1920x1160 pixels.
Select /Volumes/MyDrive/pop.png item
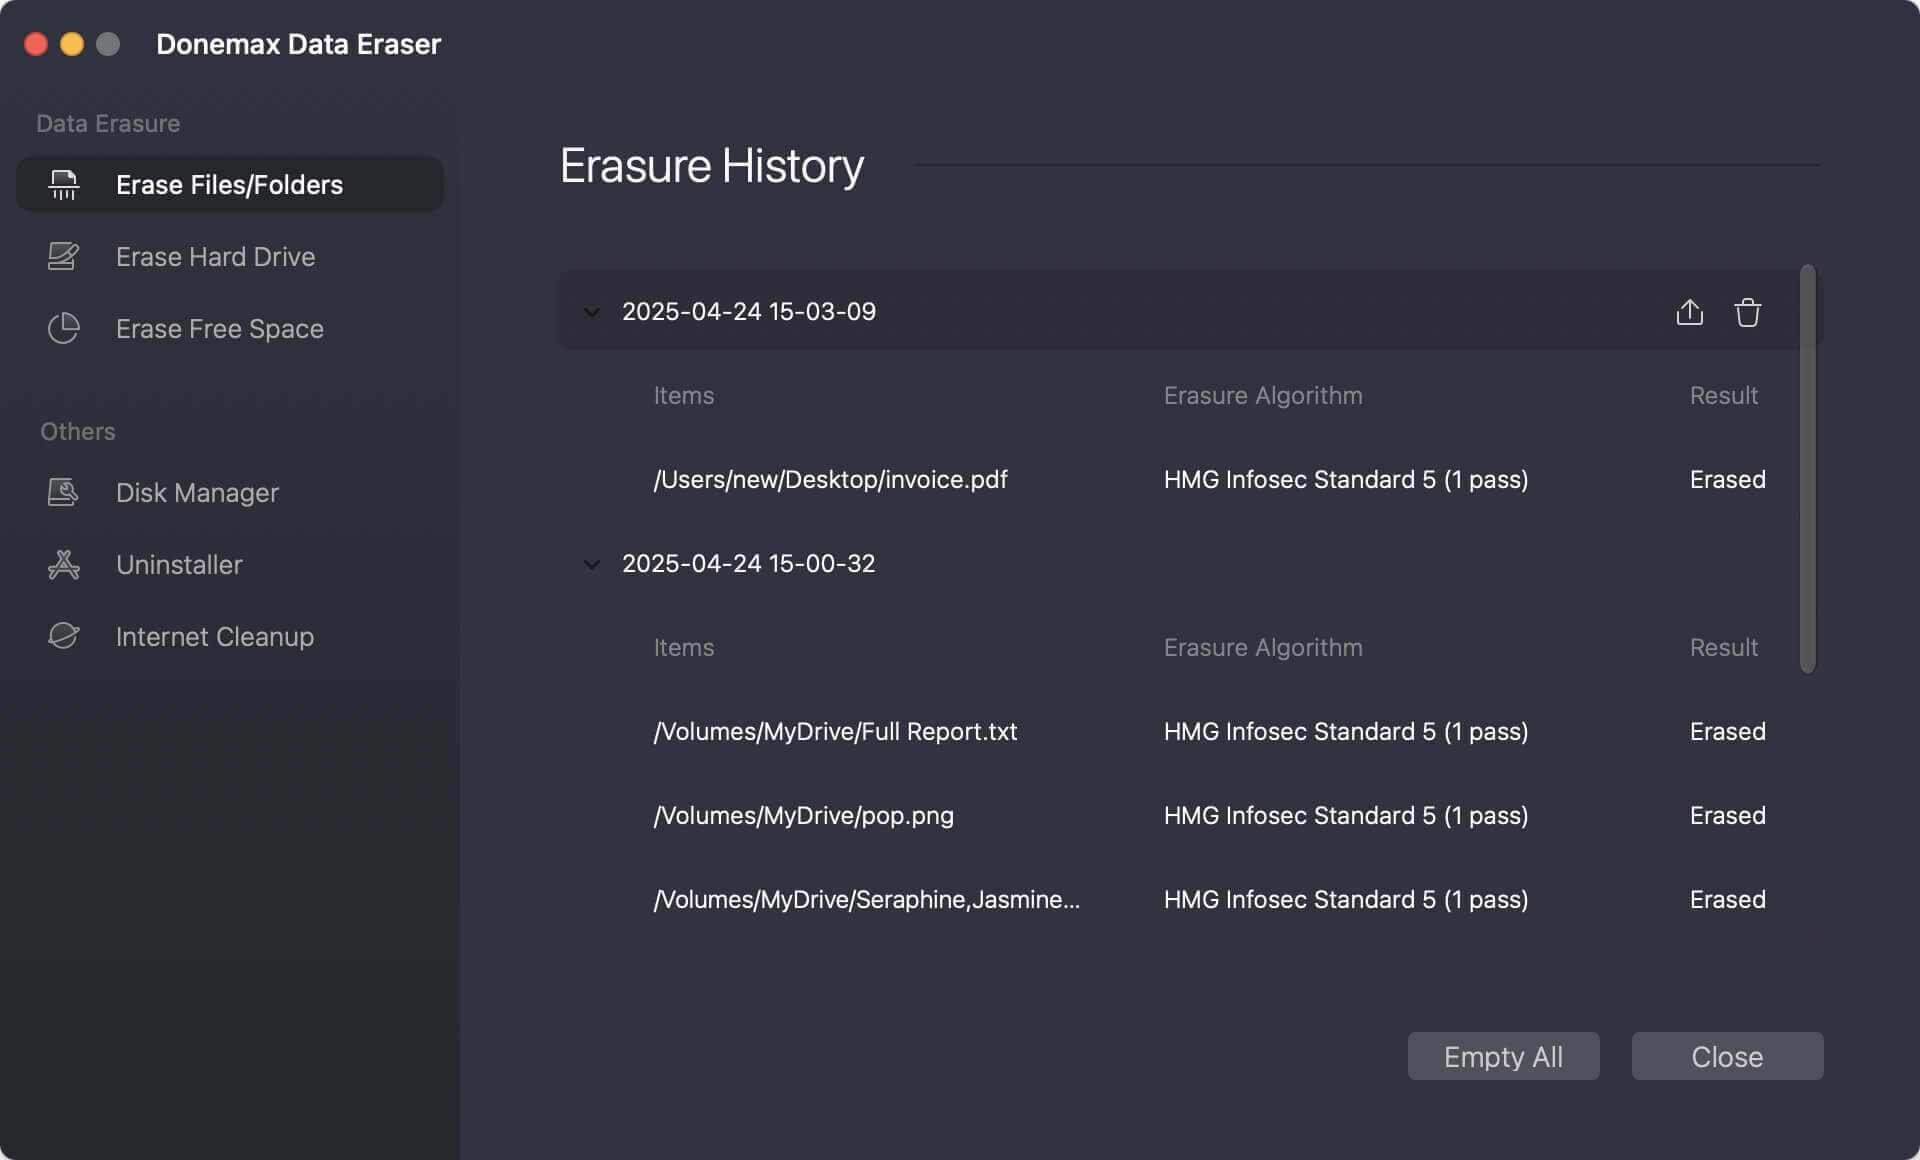[x=804, y=816]
